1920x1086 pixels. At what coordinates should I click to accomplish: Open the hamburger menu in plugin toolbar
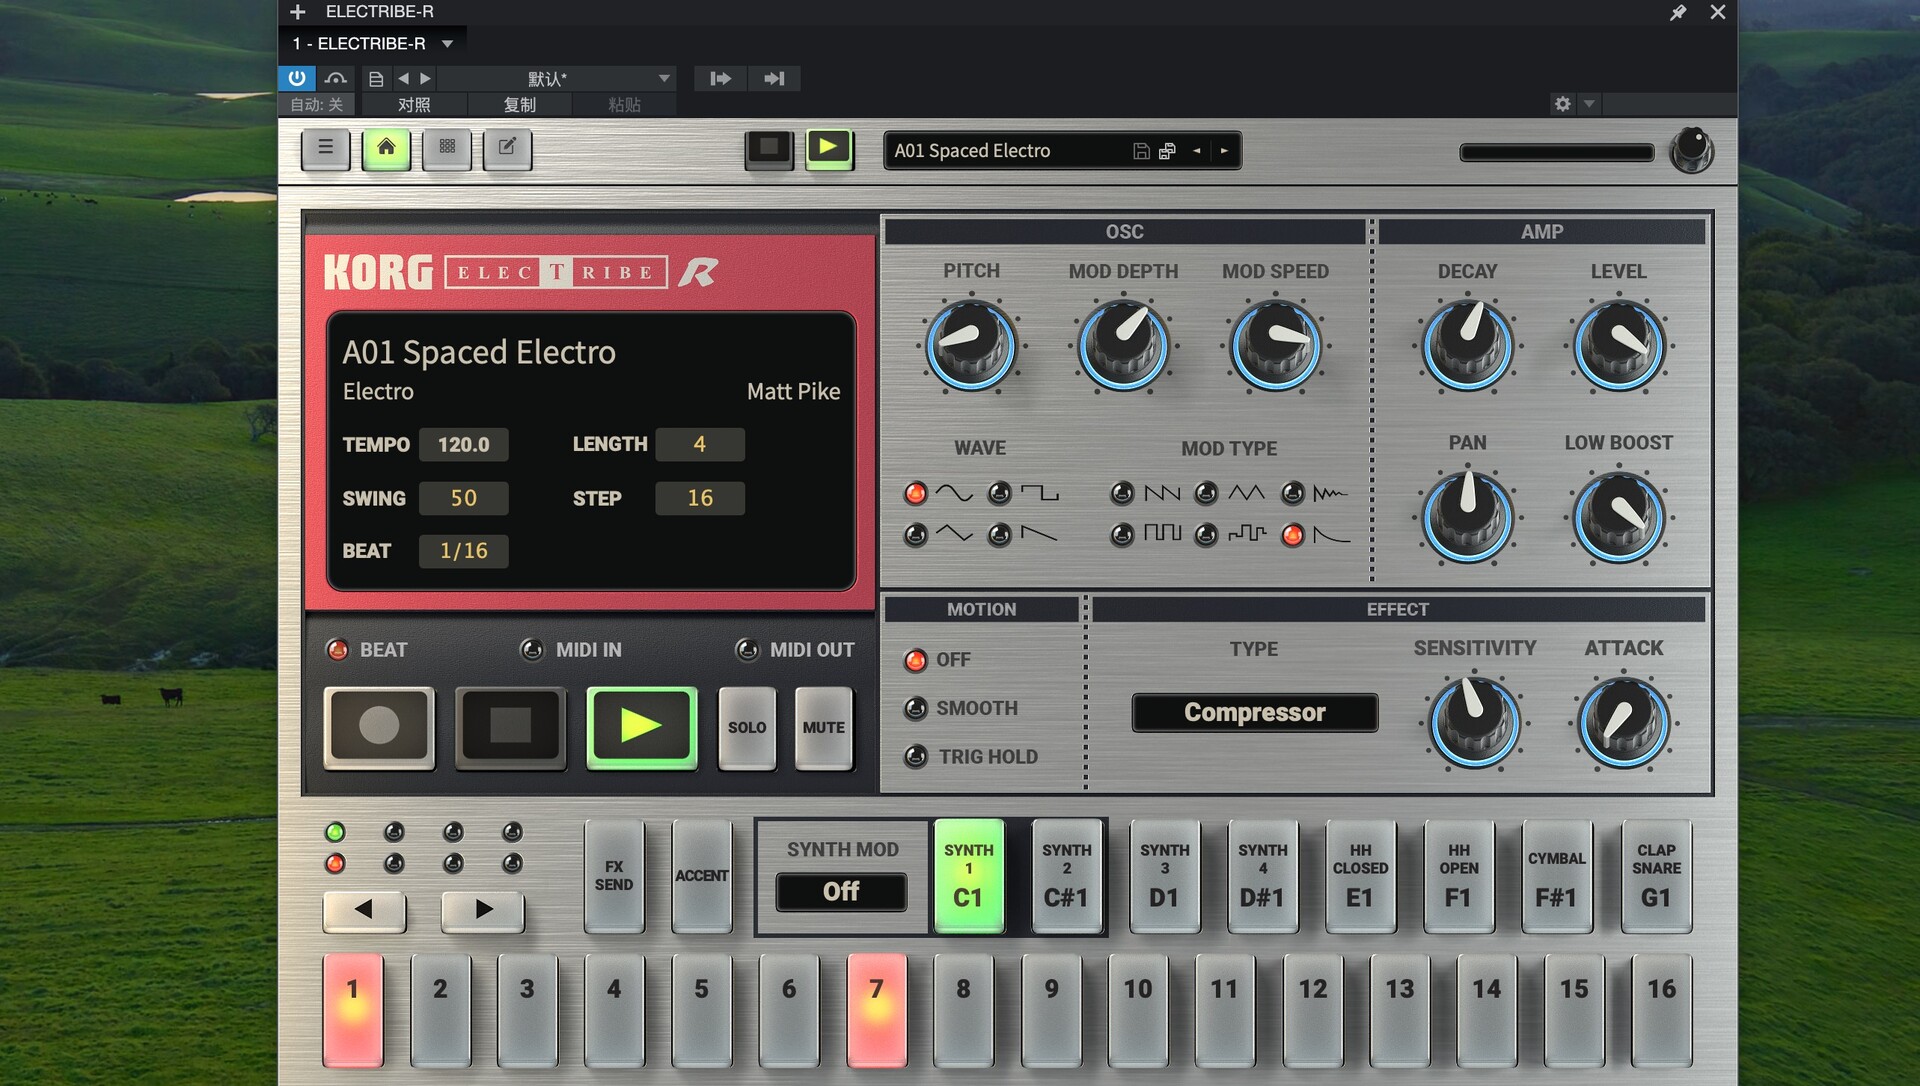325,148
